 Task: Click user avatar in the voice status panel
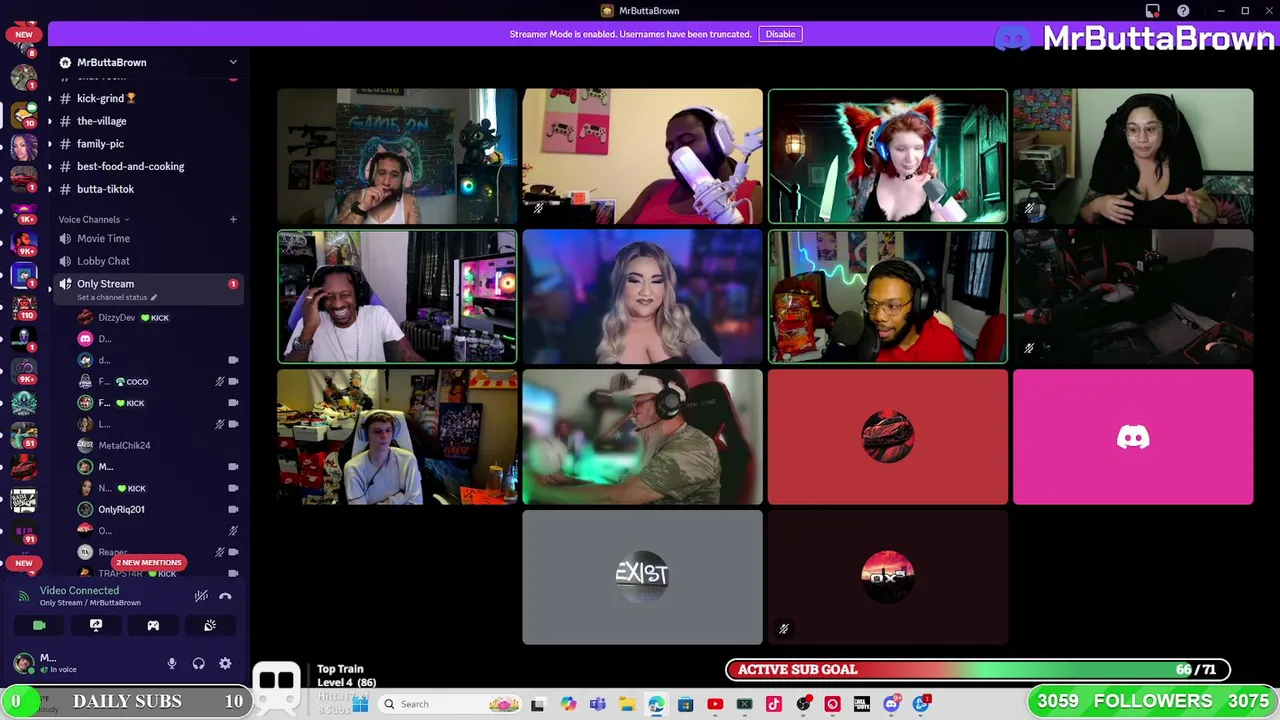[23, 662]
